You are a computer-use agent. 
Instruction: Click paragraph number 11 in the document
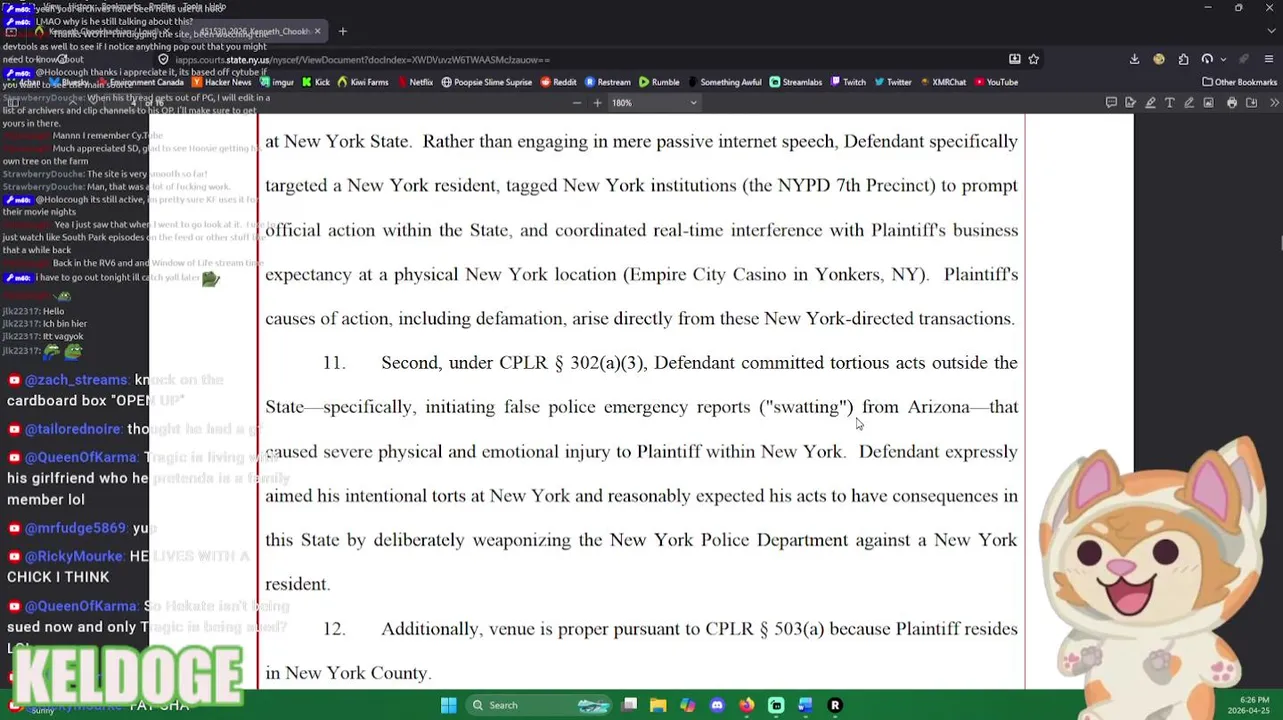(333, 363)
